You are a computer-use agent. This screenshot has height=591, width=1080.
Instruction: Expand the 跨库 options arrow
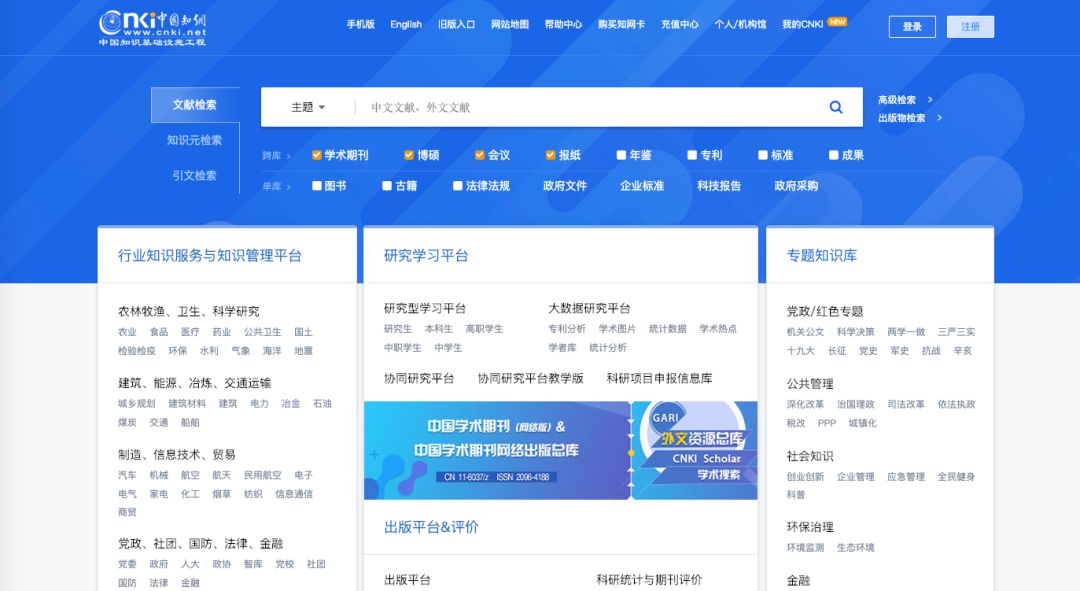288,156
